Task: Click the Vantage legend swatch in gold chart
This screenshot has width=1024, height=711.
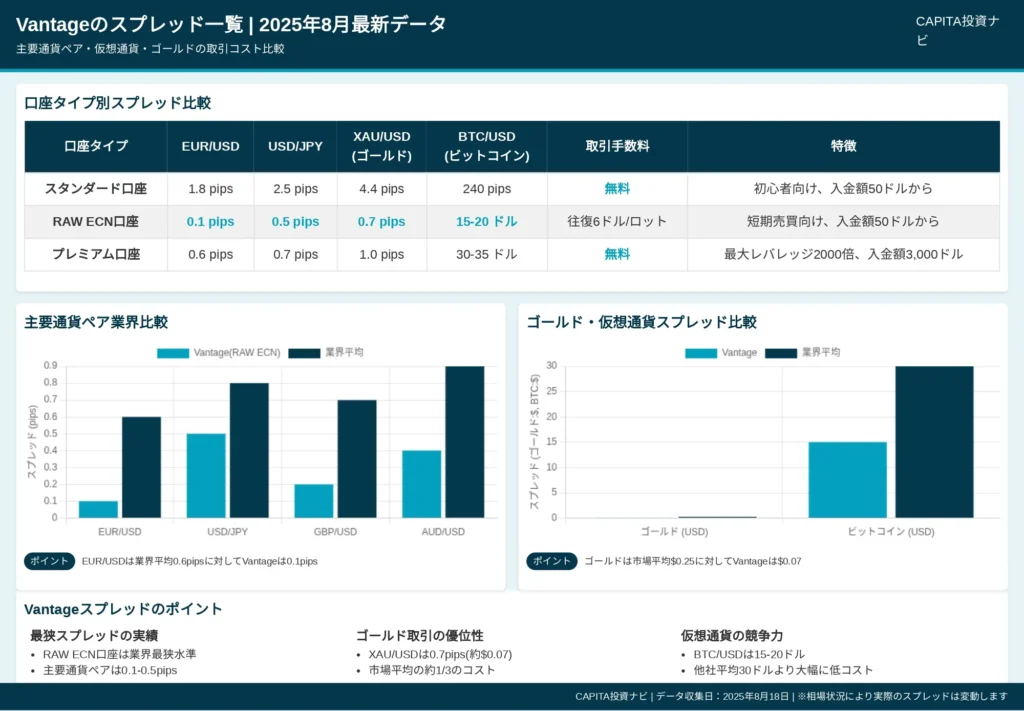Action: [x=701, y=353]
